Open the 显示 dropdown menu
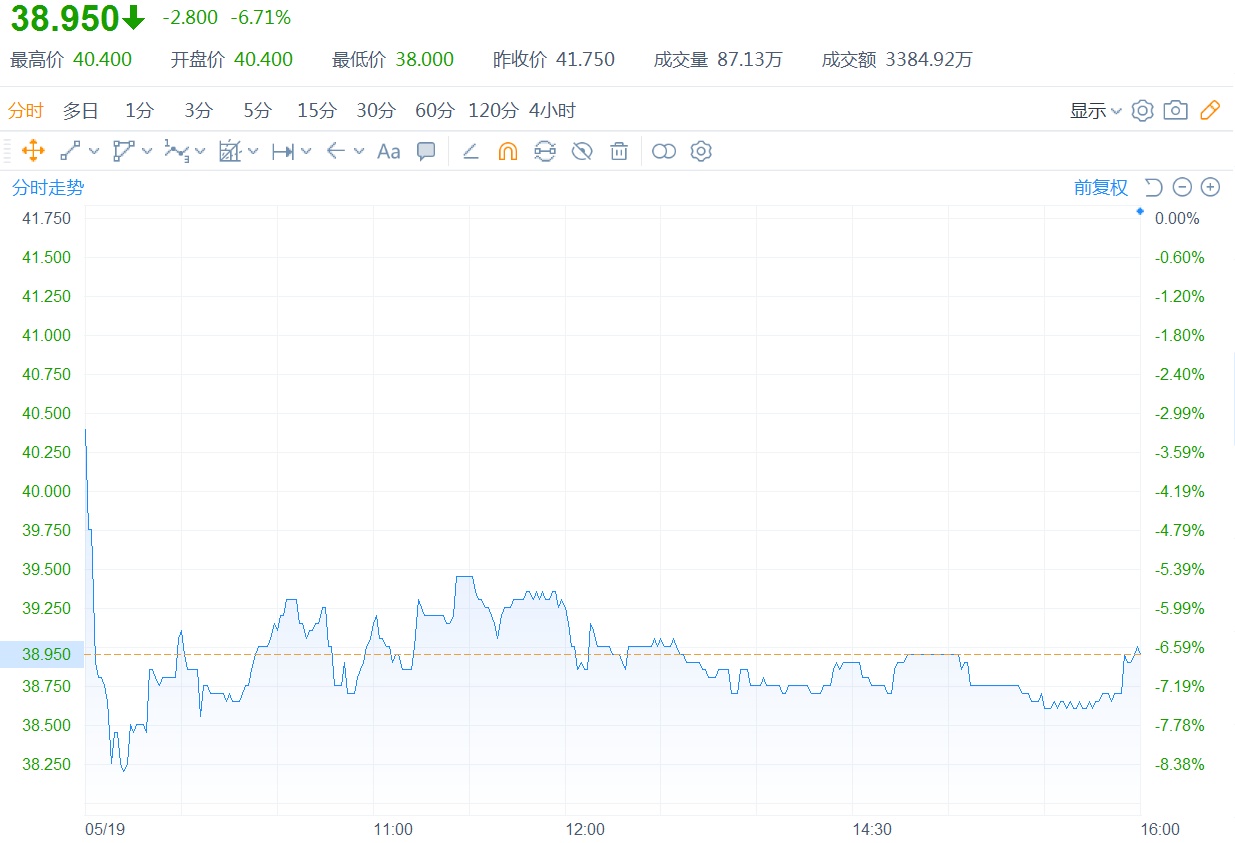1235x843 pixels. click(1095, 110)
